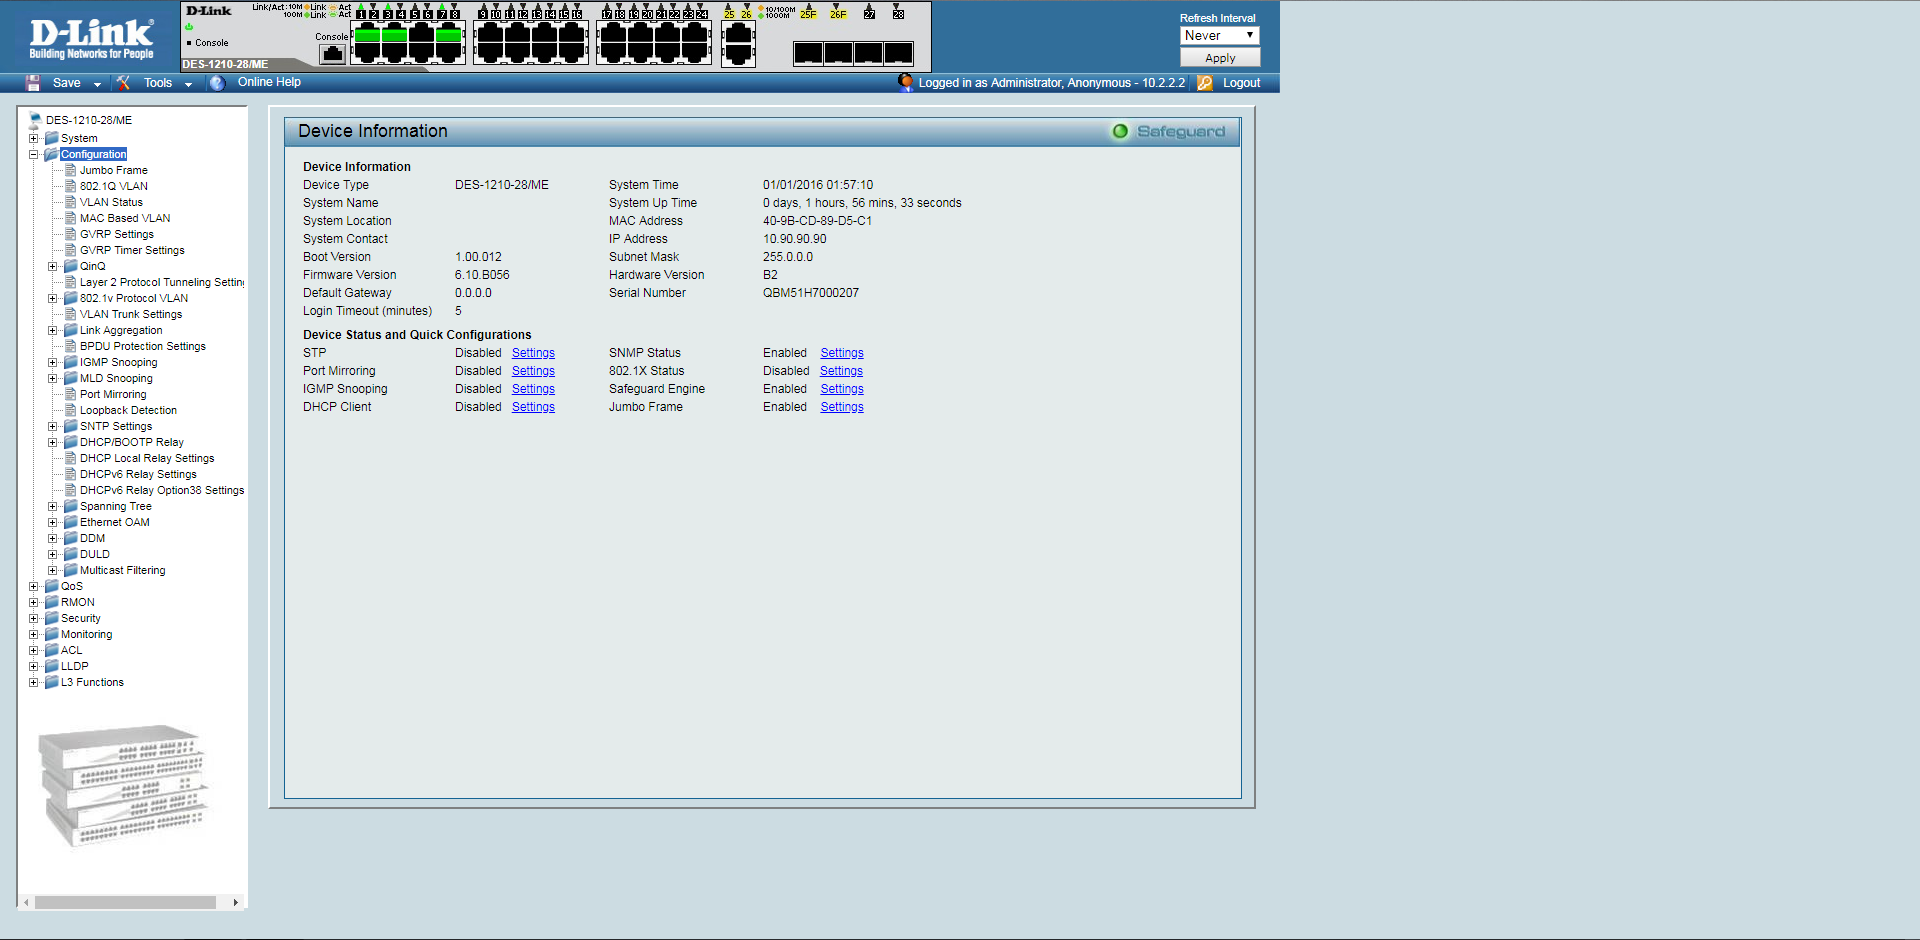Viewport: 1920px width, 940px height.
Task: Click the stacked switches product image
Action: [x=124, y=785]
